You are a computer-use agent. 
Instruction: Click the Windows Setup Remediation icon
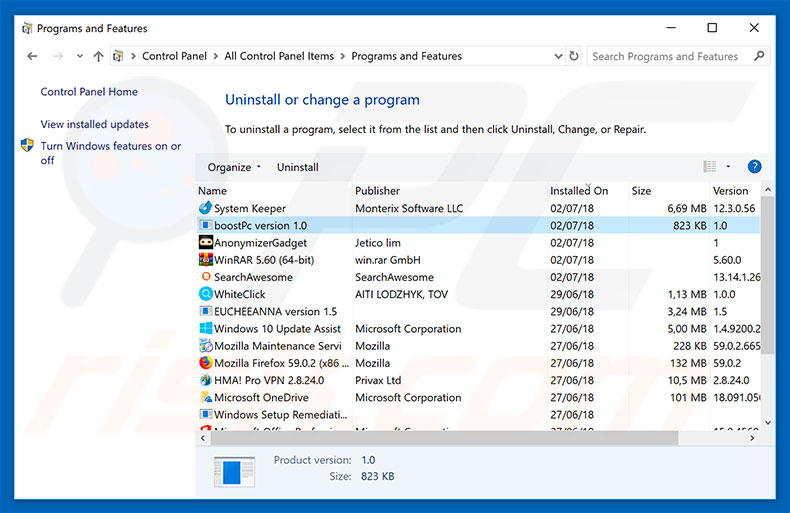coord(206,414)
